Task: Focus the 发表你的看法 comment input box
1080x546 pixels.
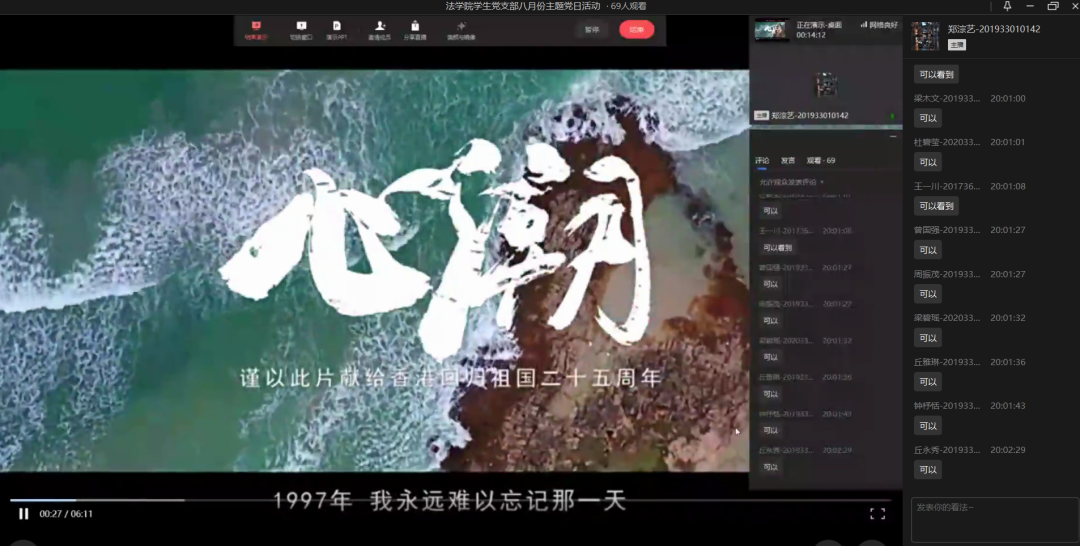Action: (995, 520)
